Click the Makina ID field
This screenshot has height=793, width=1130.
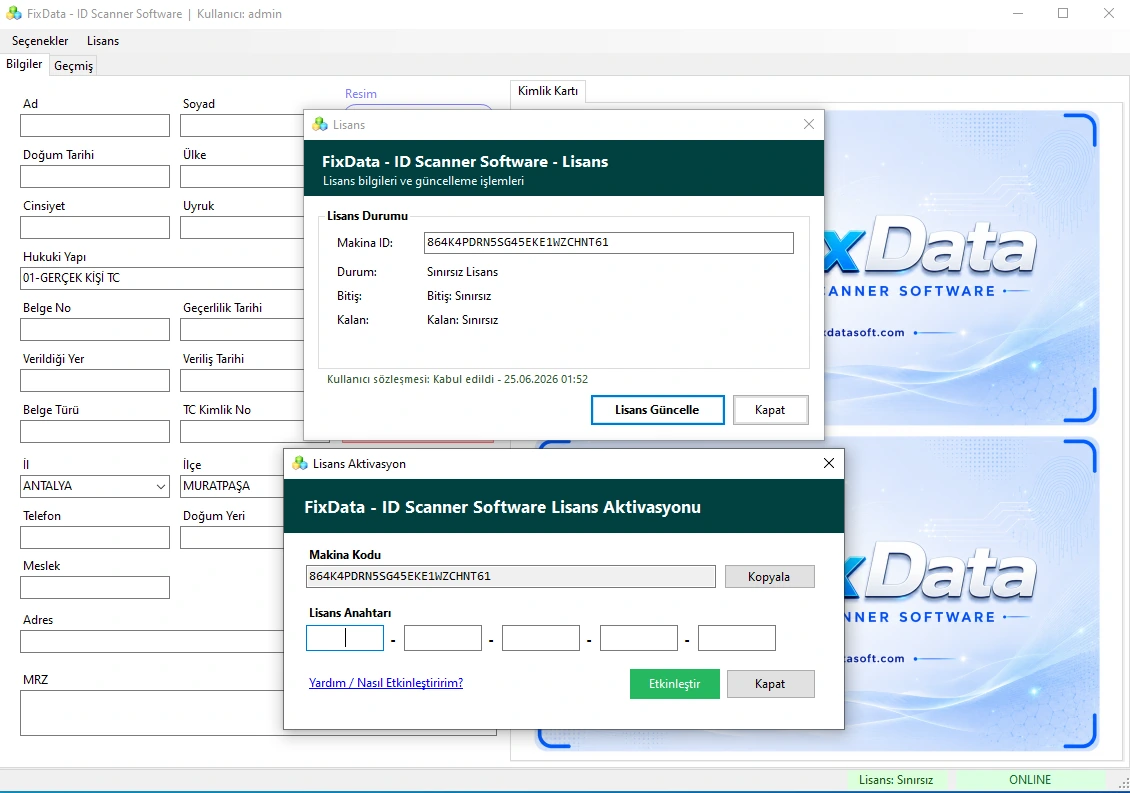point(608,243)
